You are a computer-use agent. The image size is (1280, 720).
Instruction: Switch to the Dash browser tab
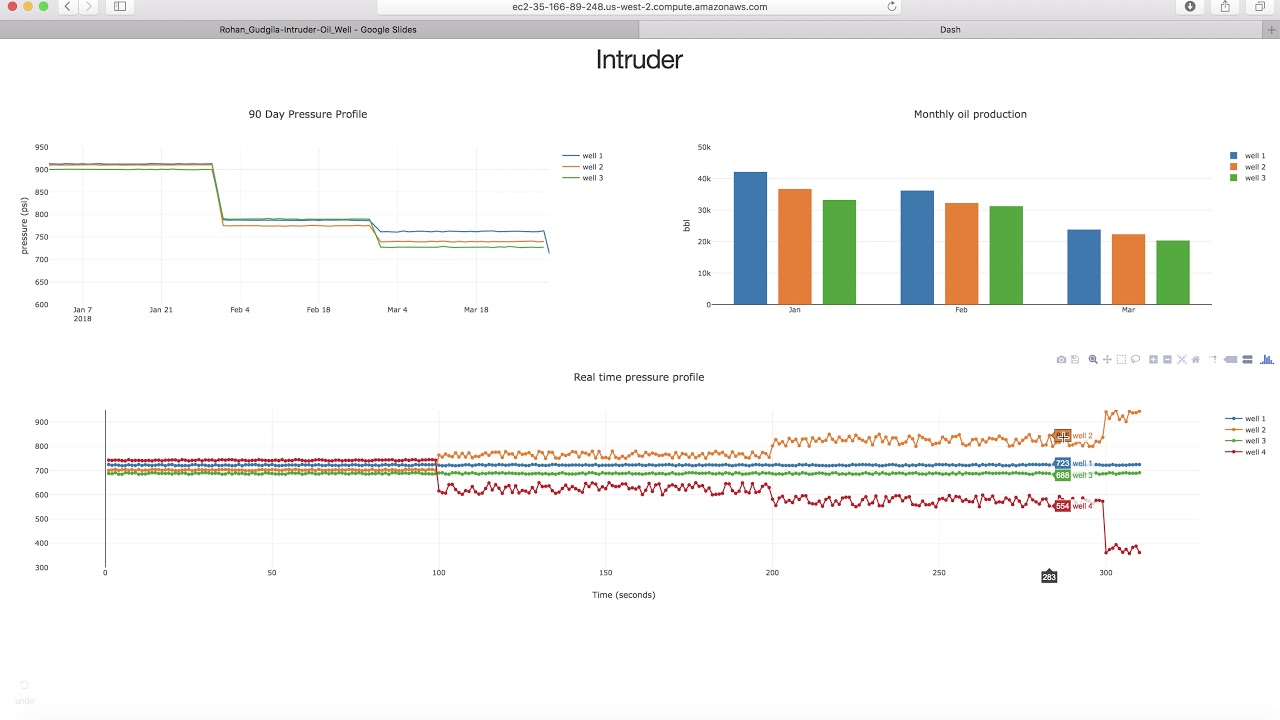tap(950, 30)
